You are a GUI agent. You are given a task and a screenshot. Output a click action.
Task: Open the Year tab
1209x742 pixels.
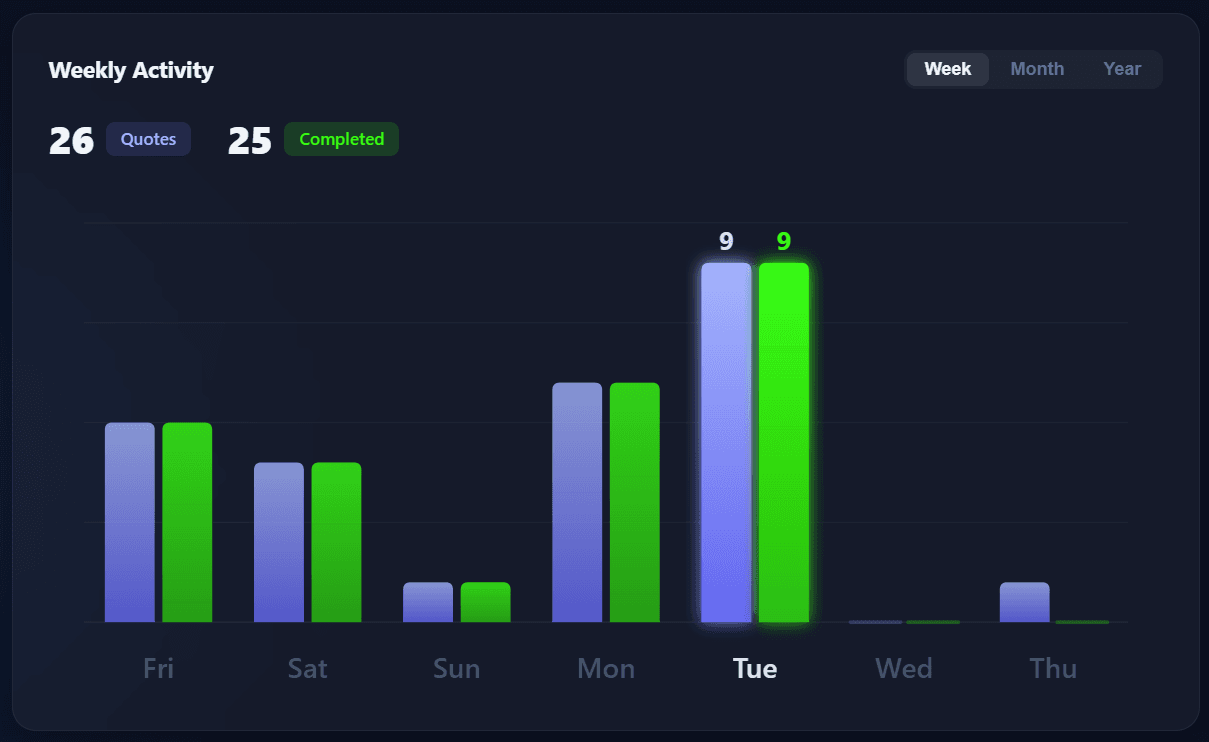1122,69
